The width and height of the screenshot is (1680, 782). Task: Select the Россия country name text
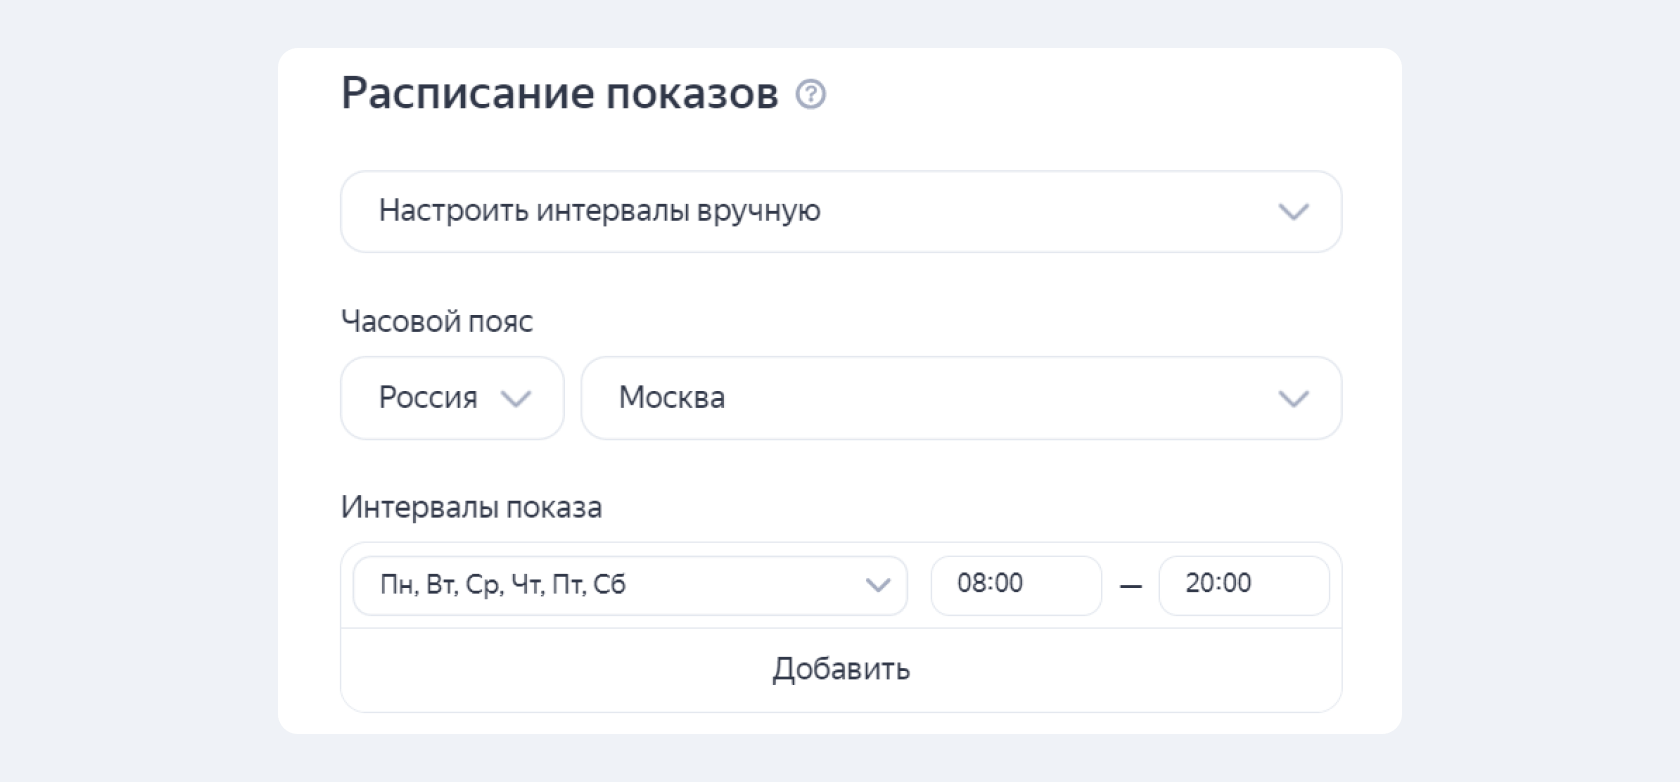tap(428, 398)
